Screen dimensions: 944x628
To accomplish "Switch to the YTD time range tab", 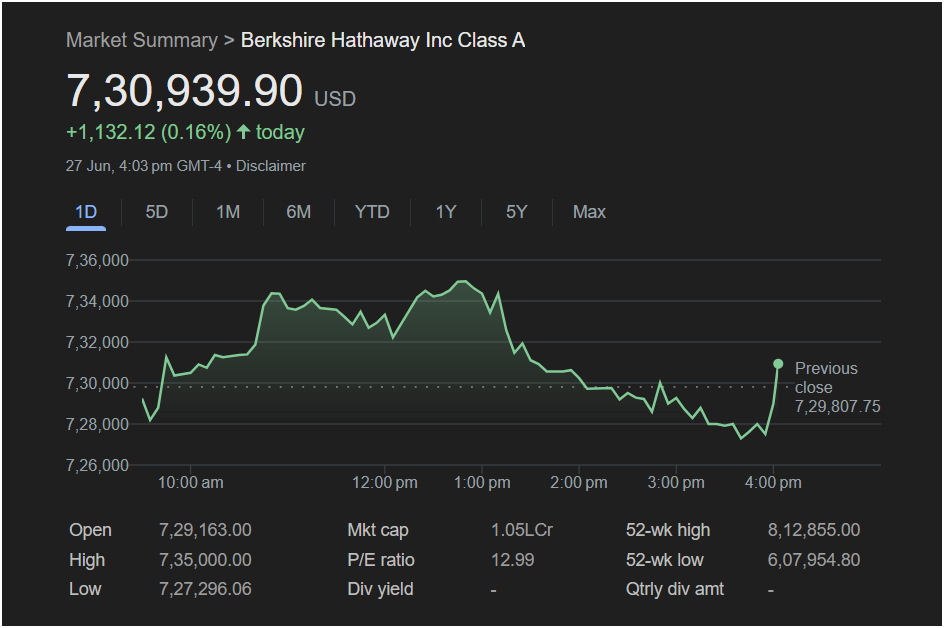I will [372, 212].
